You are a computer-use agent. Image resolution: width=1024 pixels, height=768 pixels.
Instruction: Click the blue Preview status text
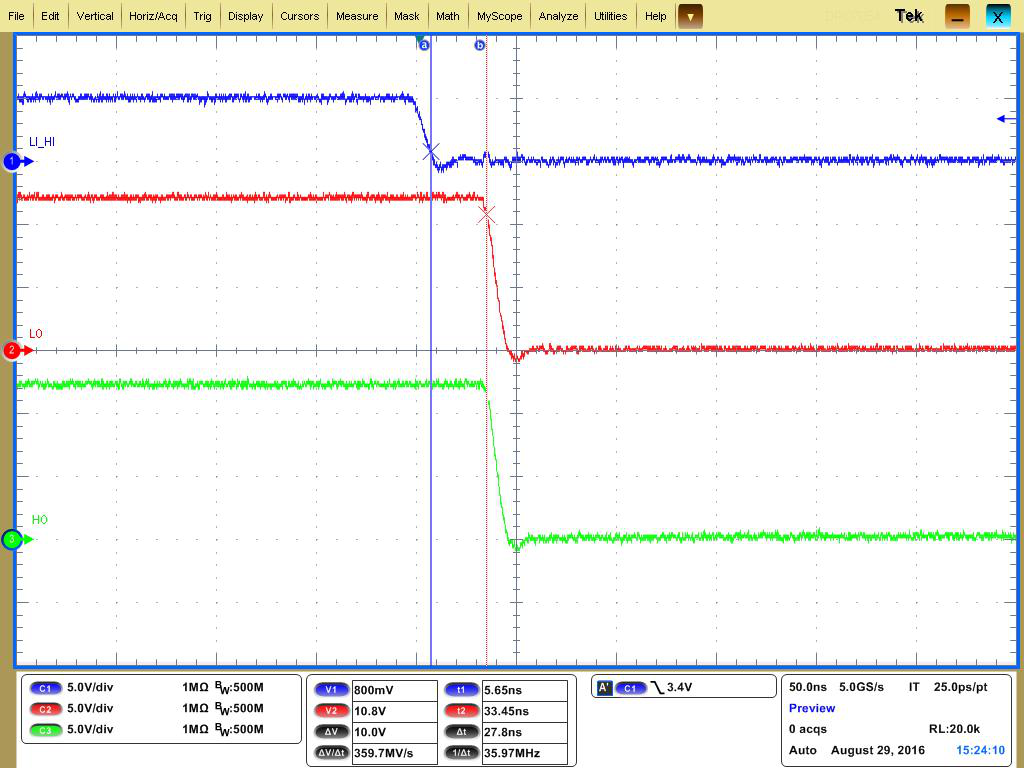tap(811, 708)
